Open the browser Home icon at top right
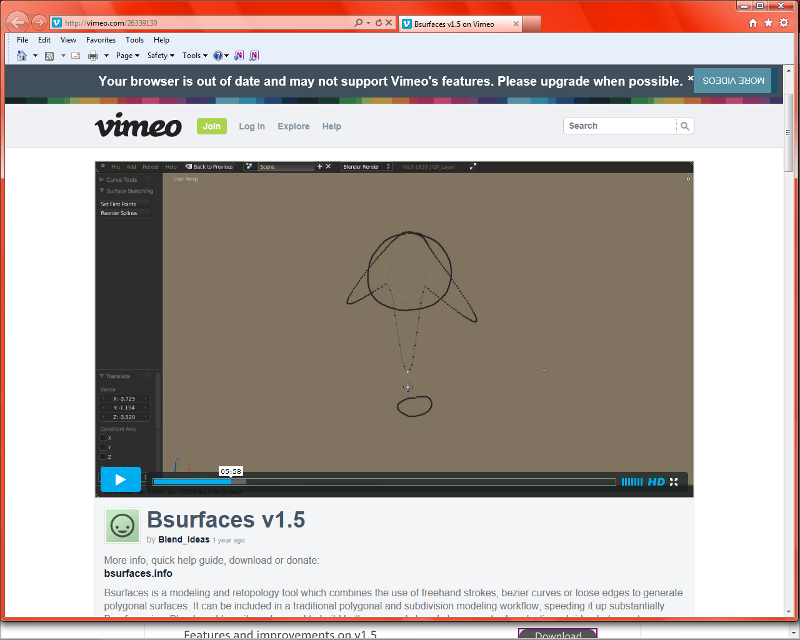This screenshot has width=800, height=640. 753,23
